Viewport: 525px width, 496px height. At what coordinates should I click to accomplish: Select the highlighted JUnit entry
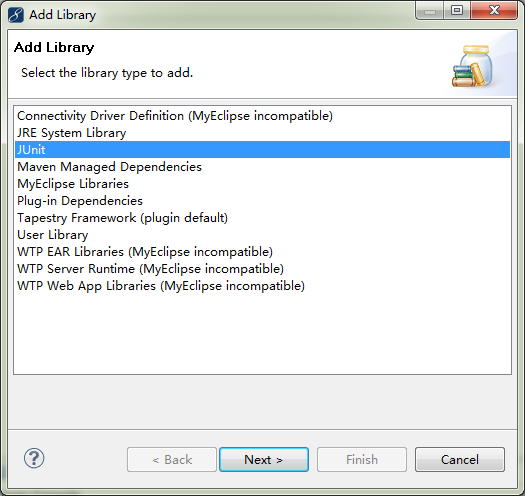pyautogui.click(x=262, y=150)
